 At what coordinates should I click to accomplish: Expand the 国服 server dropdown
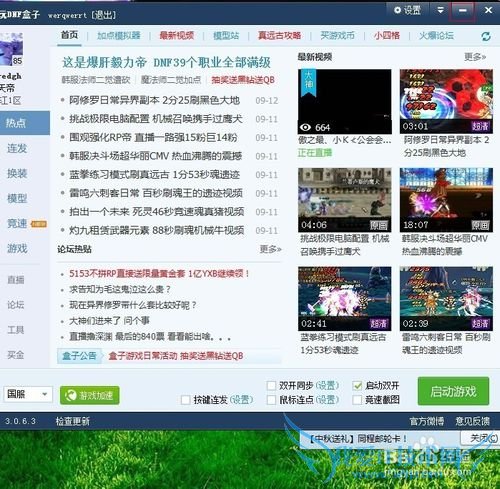tap(28, 394)
